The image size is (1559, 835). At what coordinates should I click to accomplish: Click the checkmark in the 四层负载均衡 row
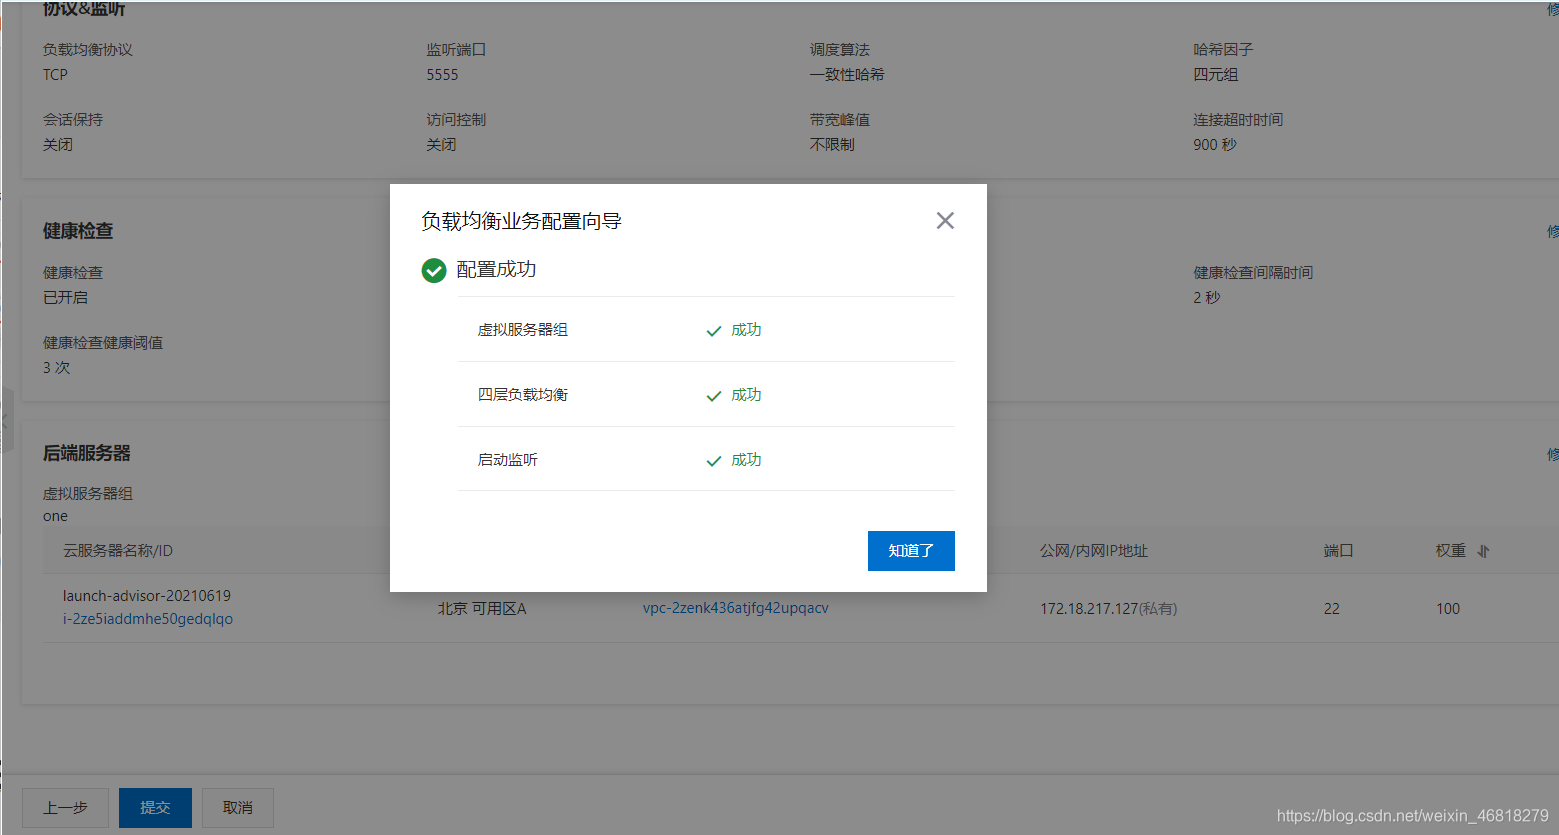[714, 396]
